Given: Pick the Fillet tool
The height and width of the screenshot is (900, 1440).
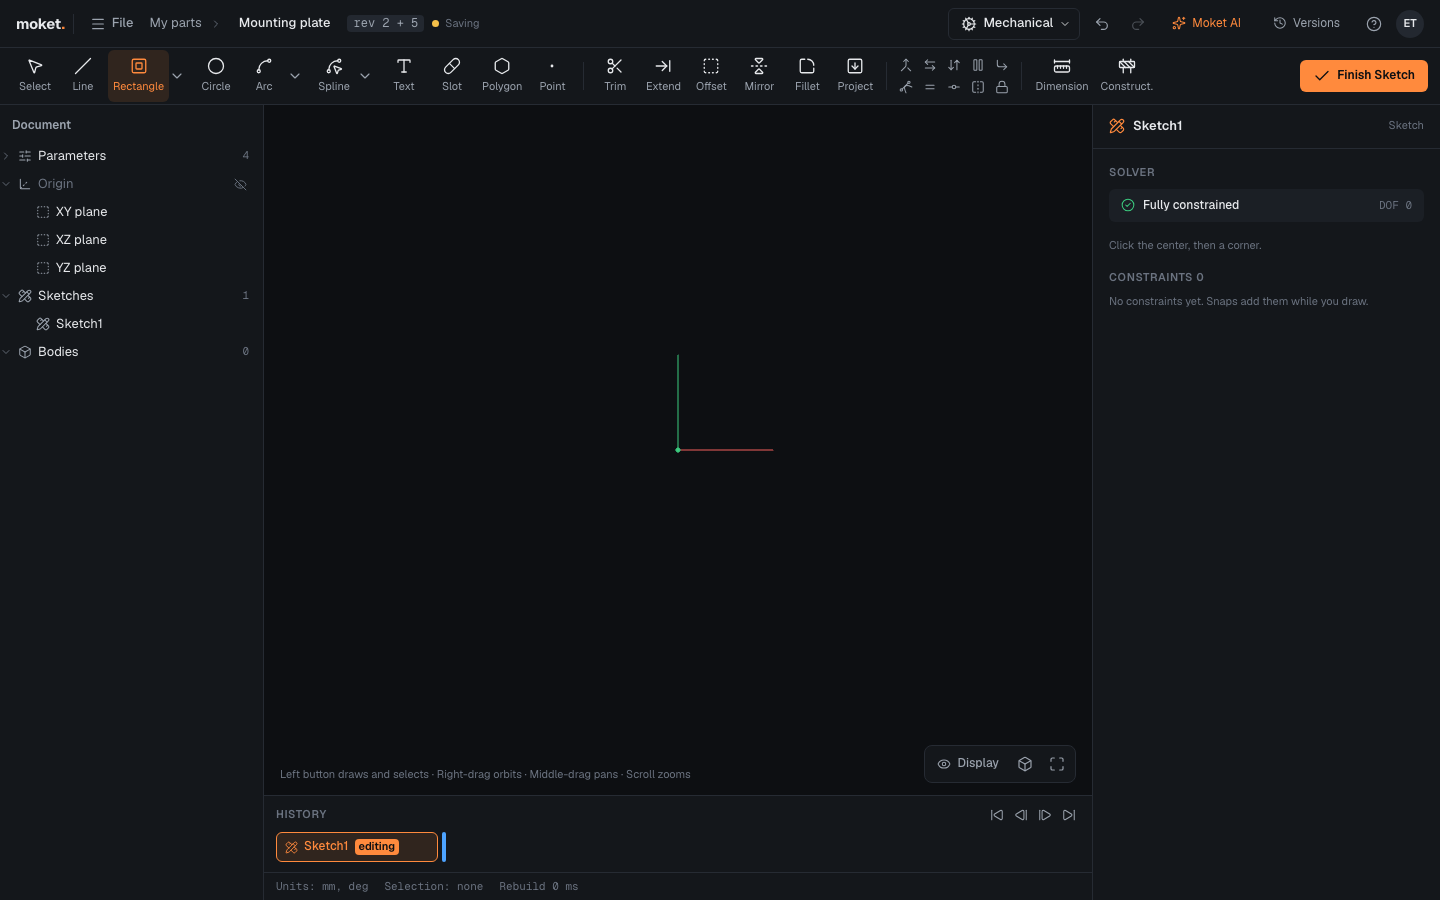Looking at the screenshot, I should [807, 75].
